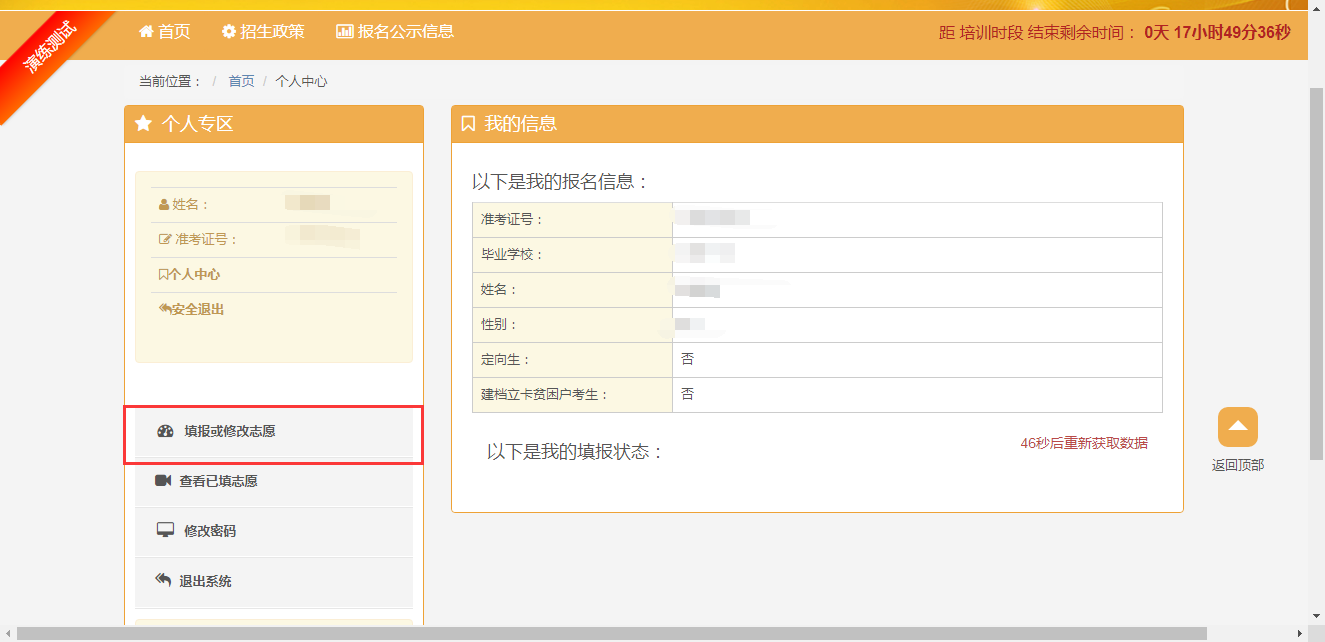Click the home icon beside 首页
This screenshot has width=1325, height=642.
146,32
